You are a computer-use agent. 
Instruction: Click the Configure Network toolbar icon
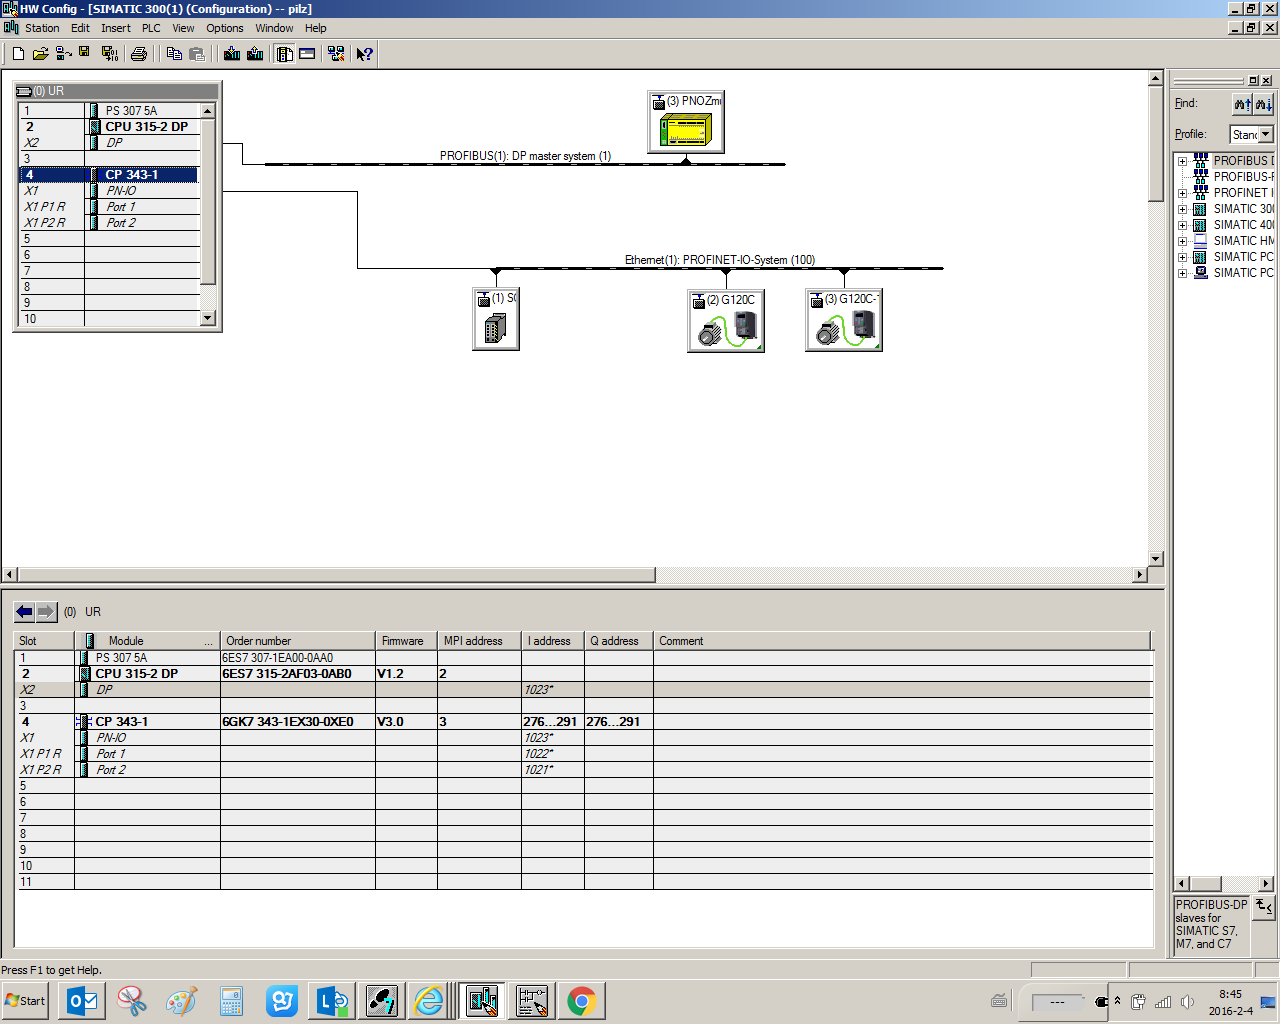click(336, 54)
